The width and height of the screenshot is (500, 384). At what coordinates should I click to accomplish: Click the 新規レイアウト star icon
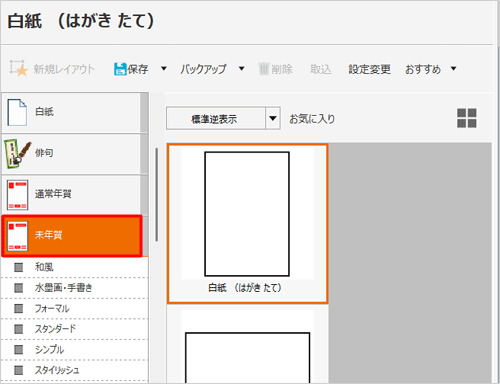click(19, 68)
